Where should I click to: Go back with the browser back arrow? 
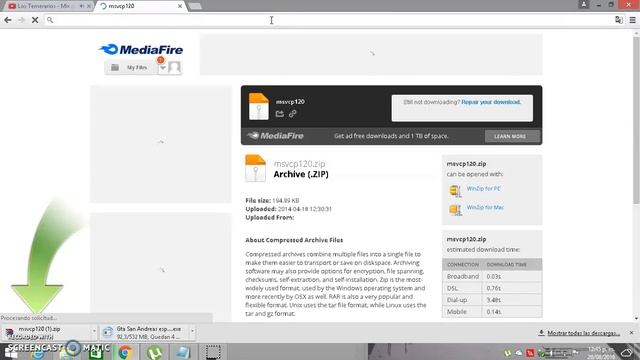[8, 20]
